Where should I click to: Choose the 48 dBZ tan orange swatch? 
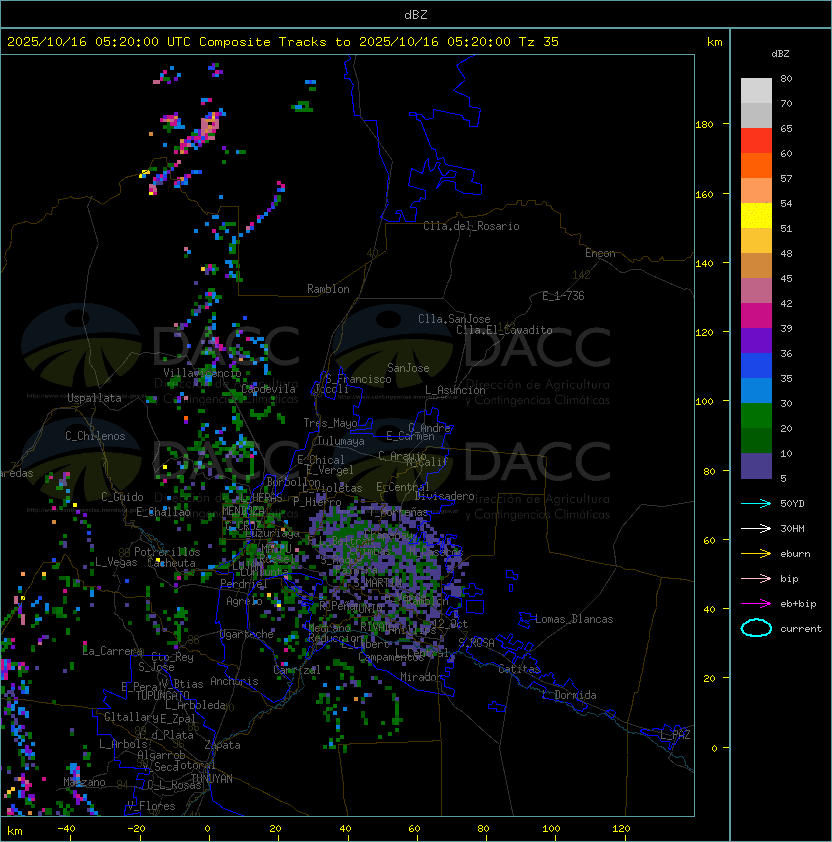(756, 265)
